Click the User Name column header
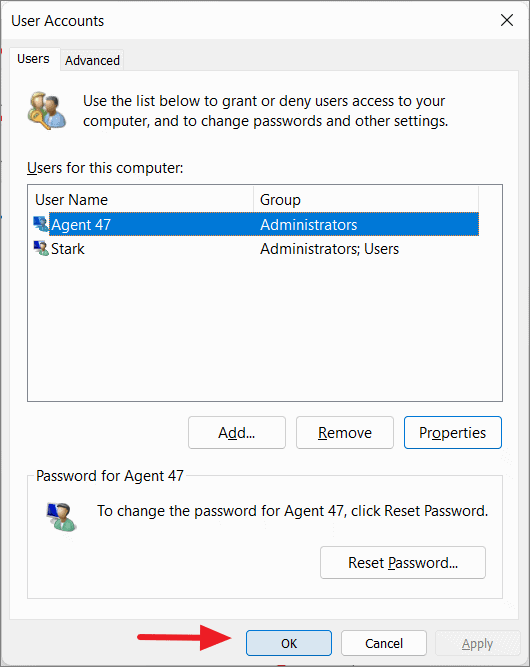The width and height of the screenshot is (530, 667). 141,200
